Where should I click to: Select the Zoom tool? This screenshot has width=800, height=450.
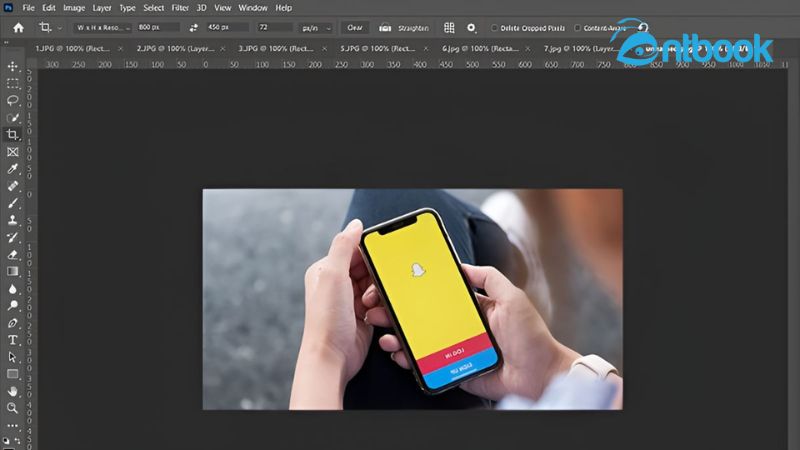pyautogui.click(x=12, y=408)
